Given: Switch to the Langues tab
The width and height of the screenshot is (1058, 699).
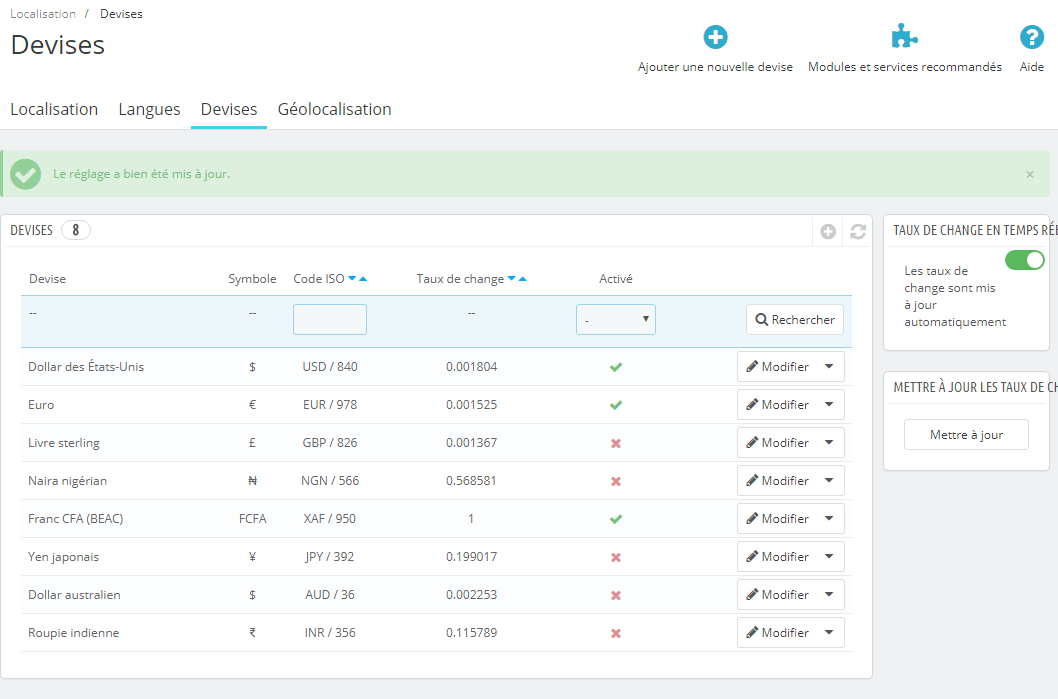Looking at the screenshot, I should click(149, 109).
